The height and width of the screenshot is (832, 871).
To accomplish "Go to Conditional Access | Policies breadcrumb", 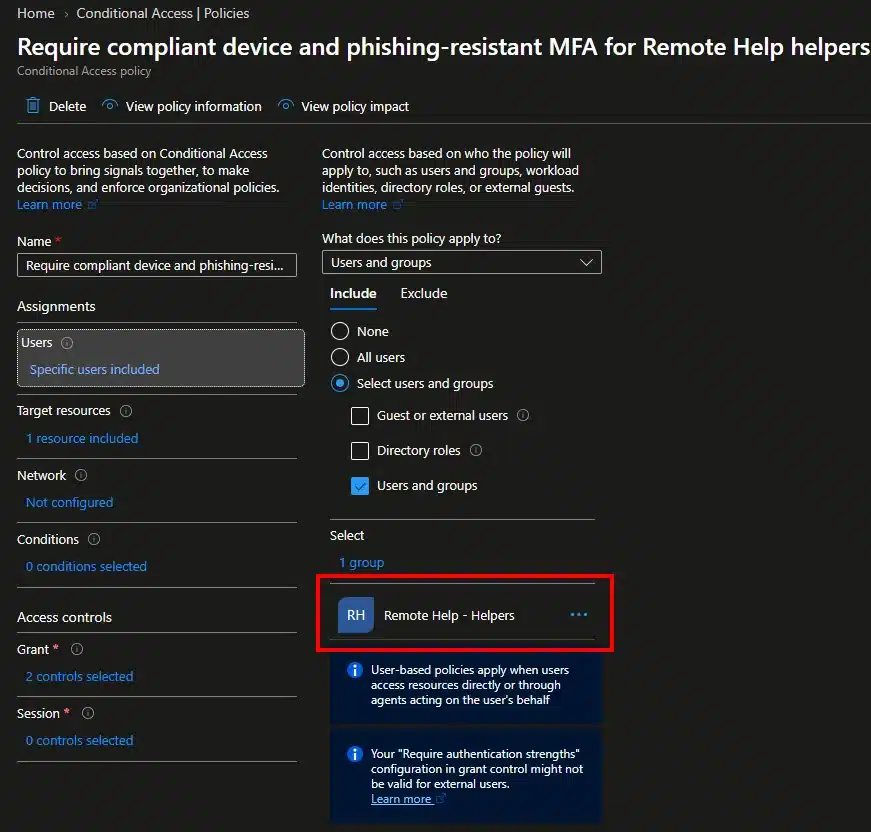I will (163, 13).
